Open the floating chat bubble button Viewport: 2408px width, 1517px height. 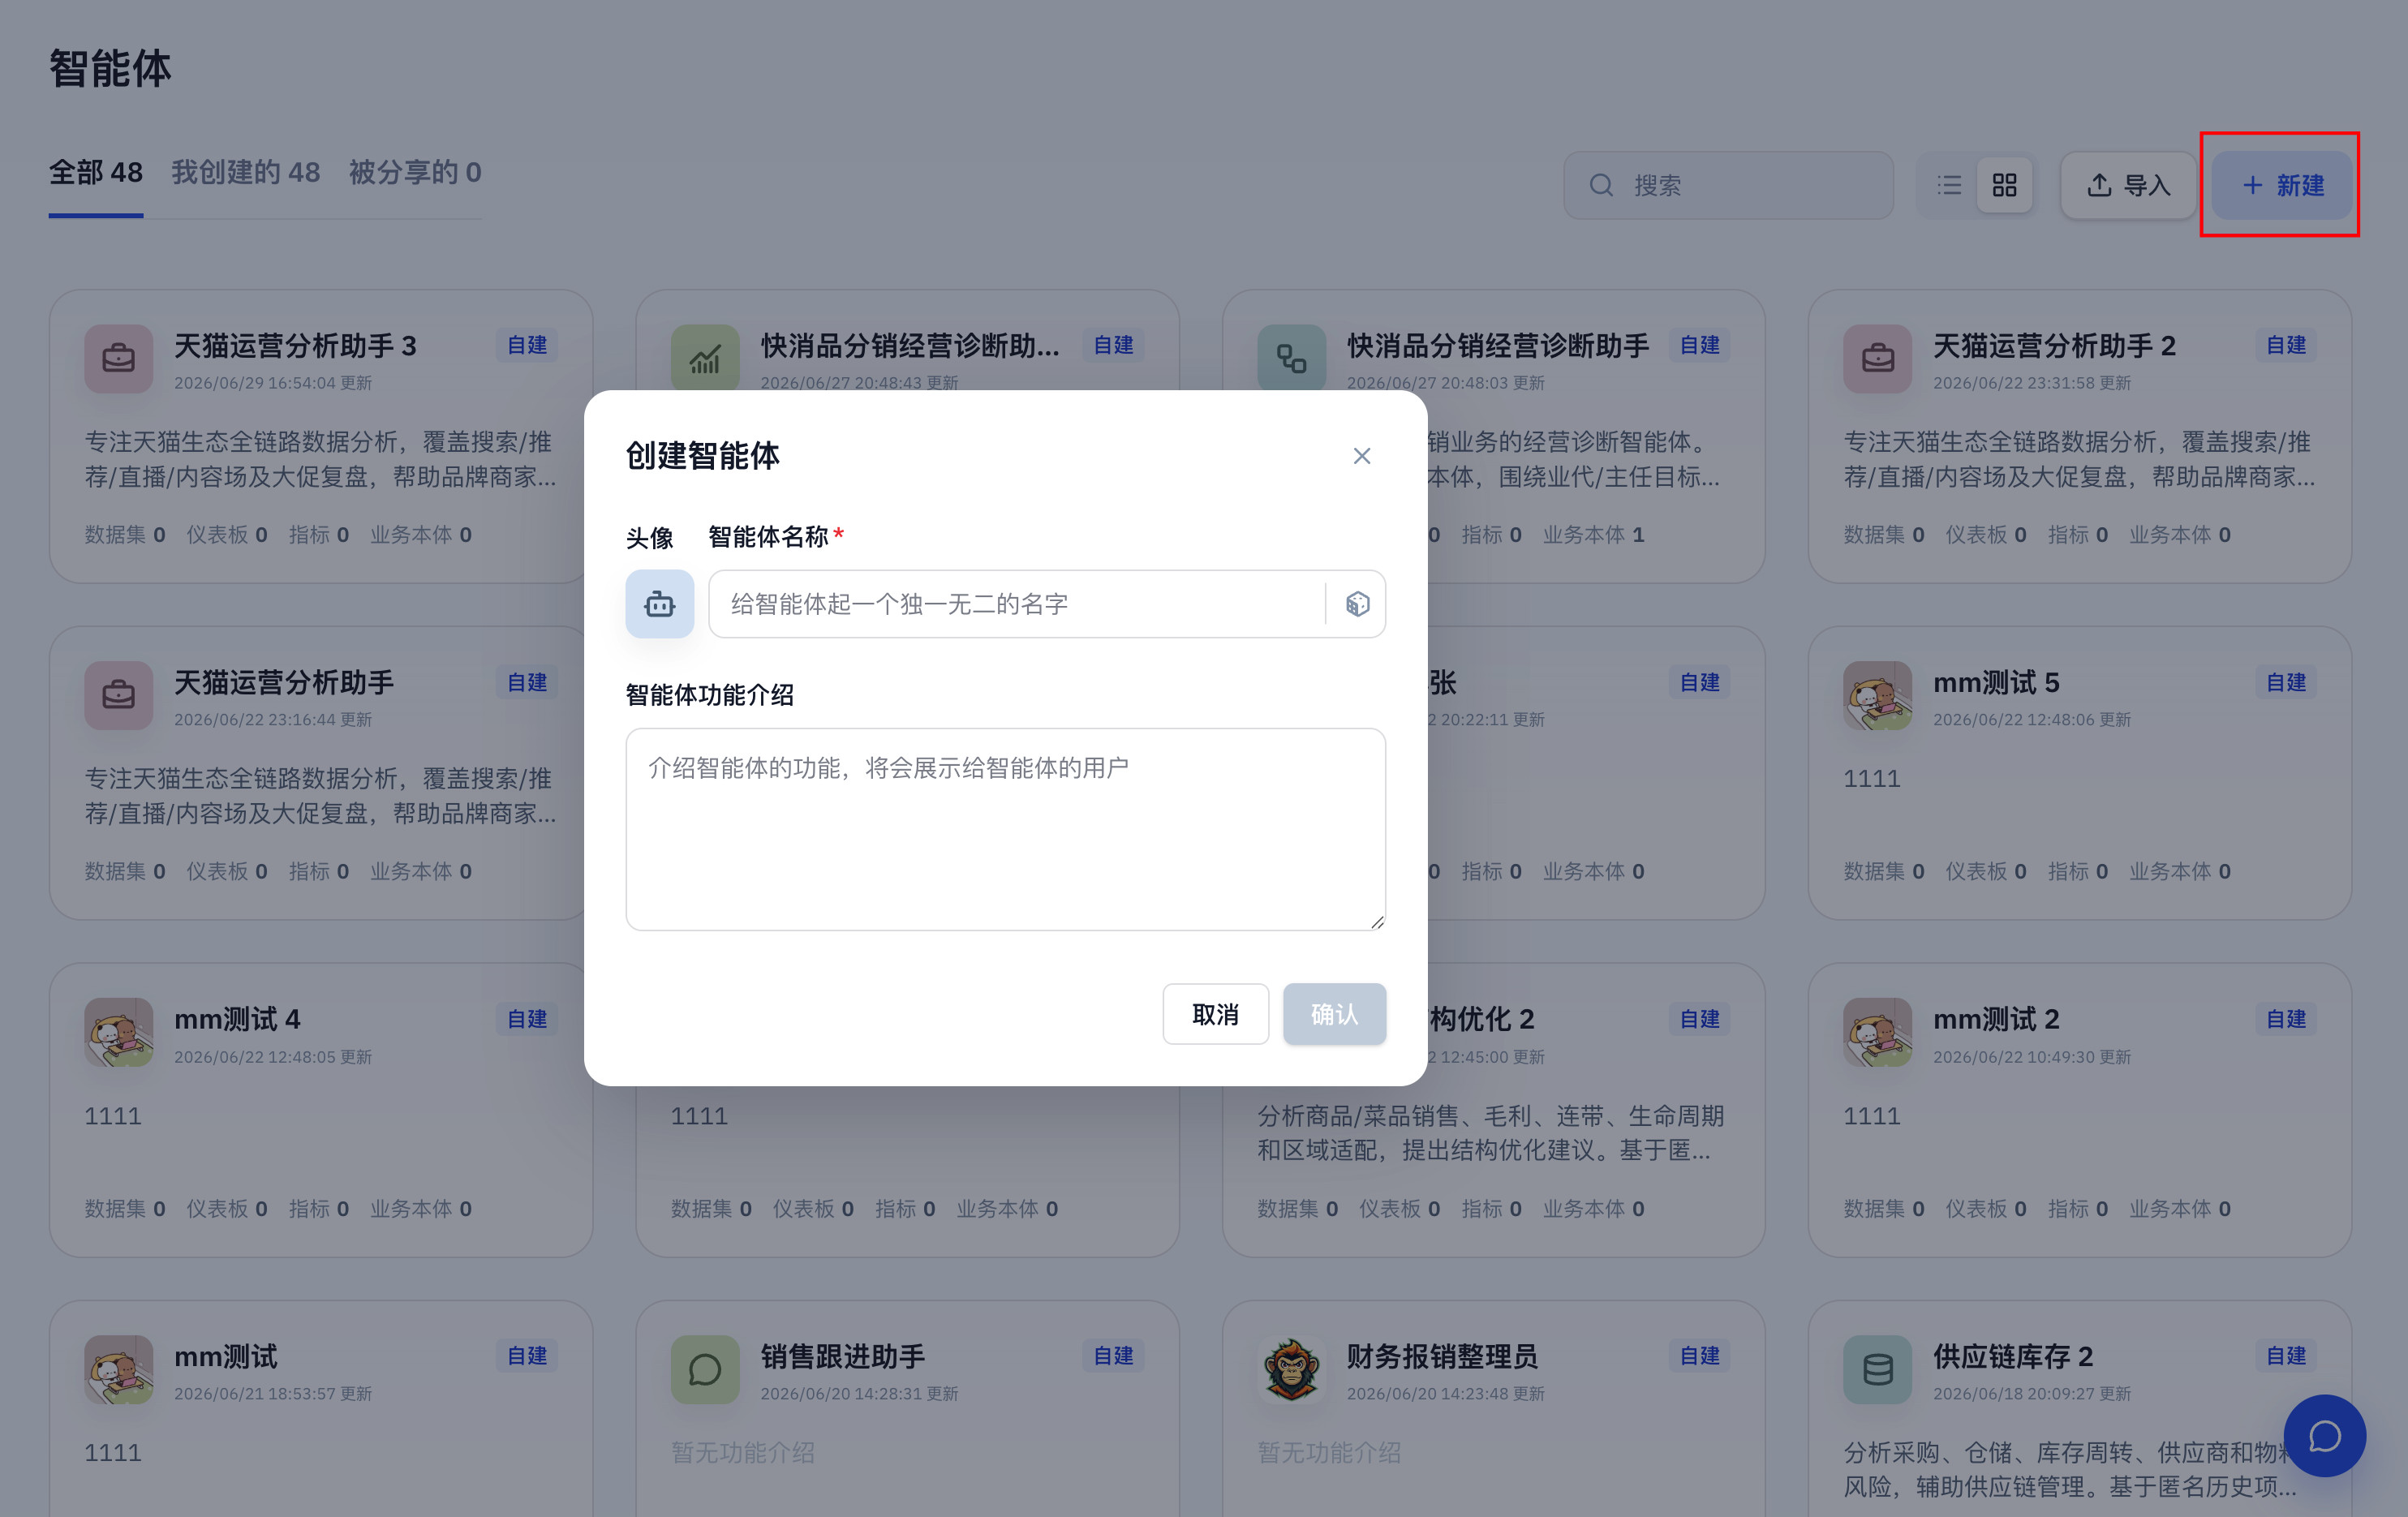coord(2324,1436)
